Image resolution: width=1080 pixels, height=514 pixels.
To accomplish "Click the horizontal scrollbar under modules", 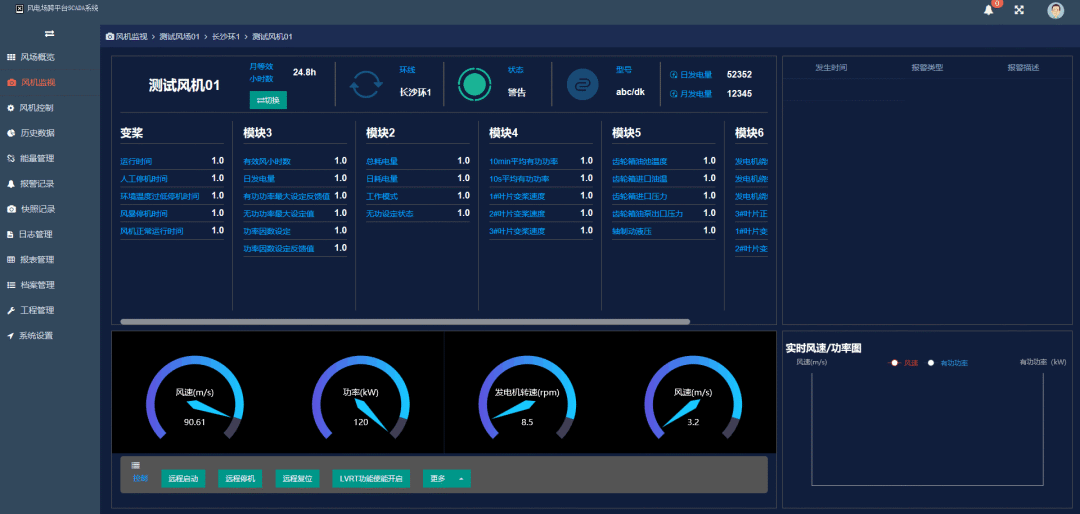I will (x=405, y=322).
